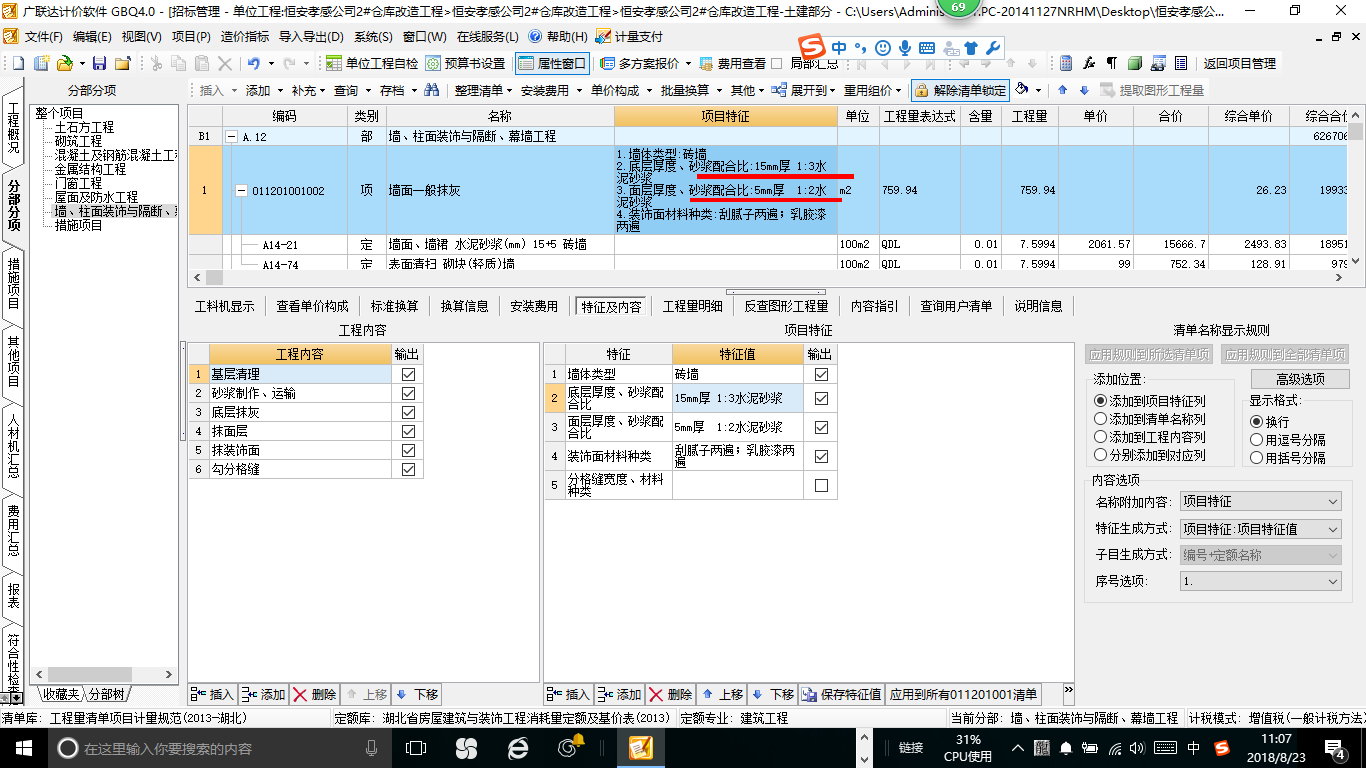Click the Sogou wrench tools icon
The height and width of the screenshot is (768, 1366).
[x=993, y=48]
